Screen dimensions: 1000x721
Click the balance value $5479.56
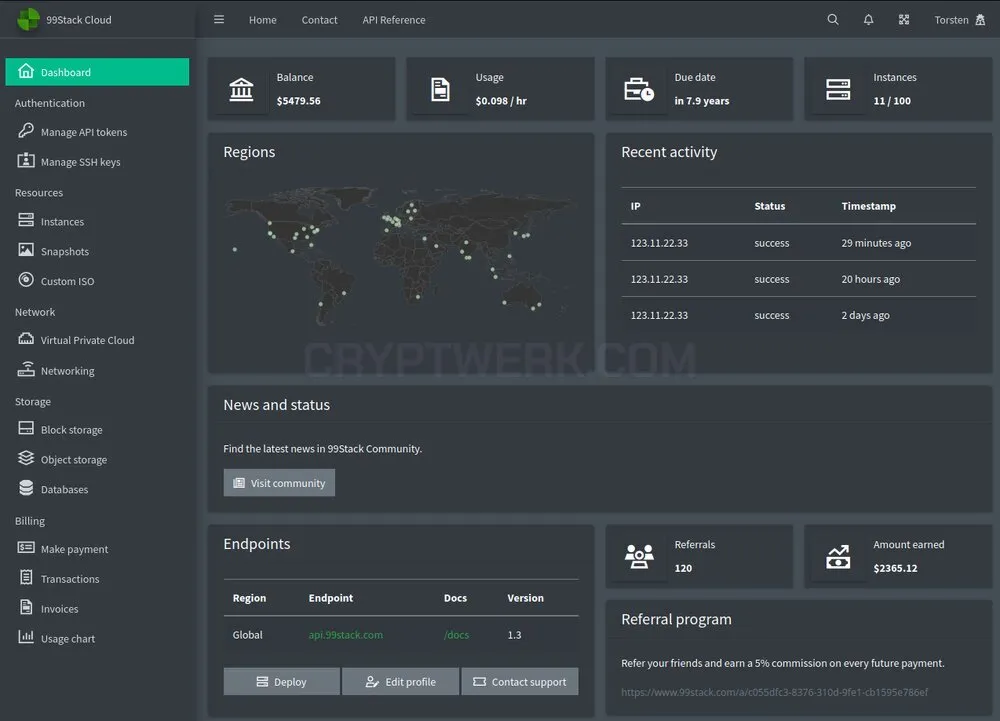click(298, 101)
